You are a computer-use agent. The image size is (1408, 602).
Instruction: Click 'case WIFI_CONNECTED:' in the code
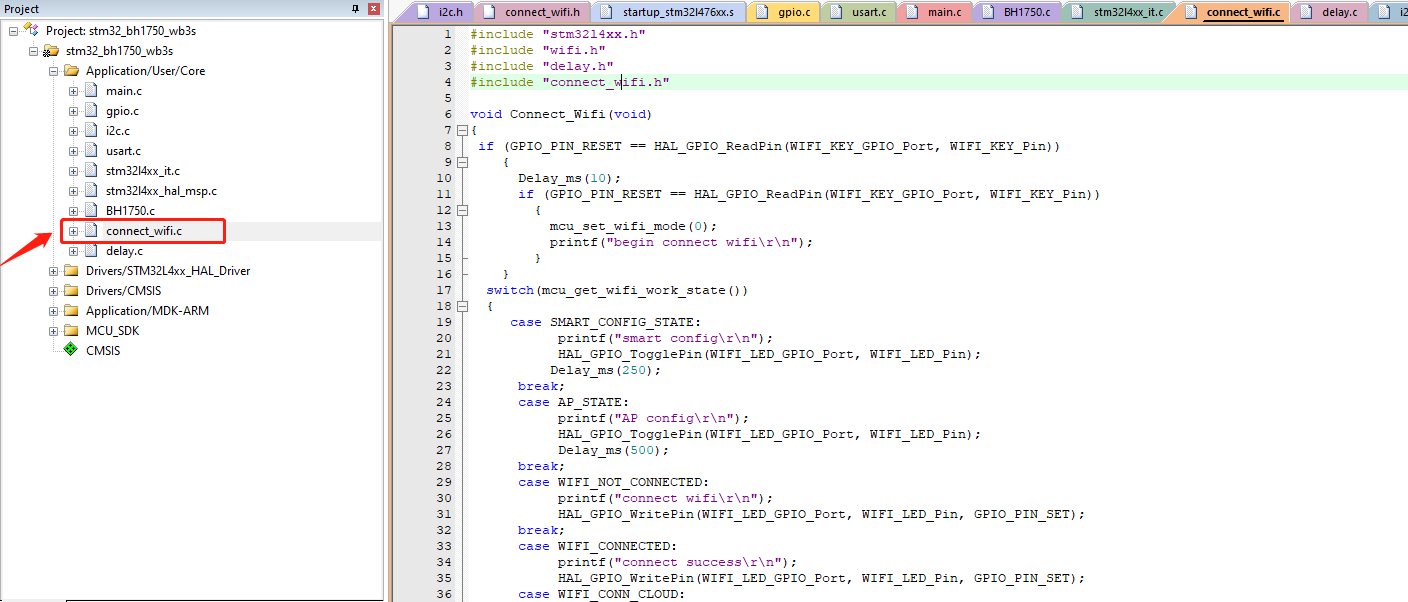coord(598,546)
